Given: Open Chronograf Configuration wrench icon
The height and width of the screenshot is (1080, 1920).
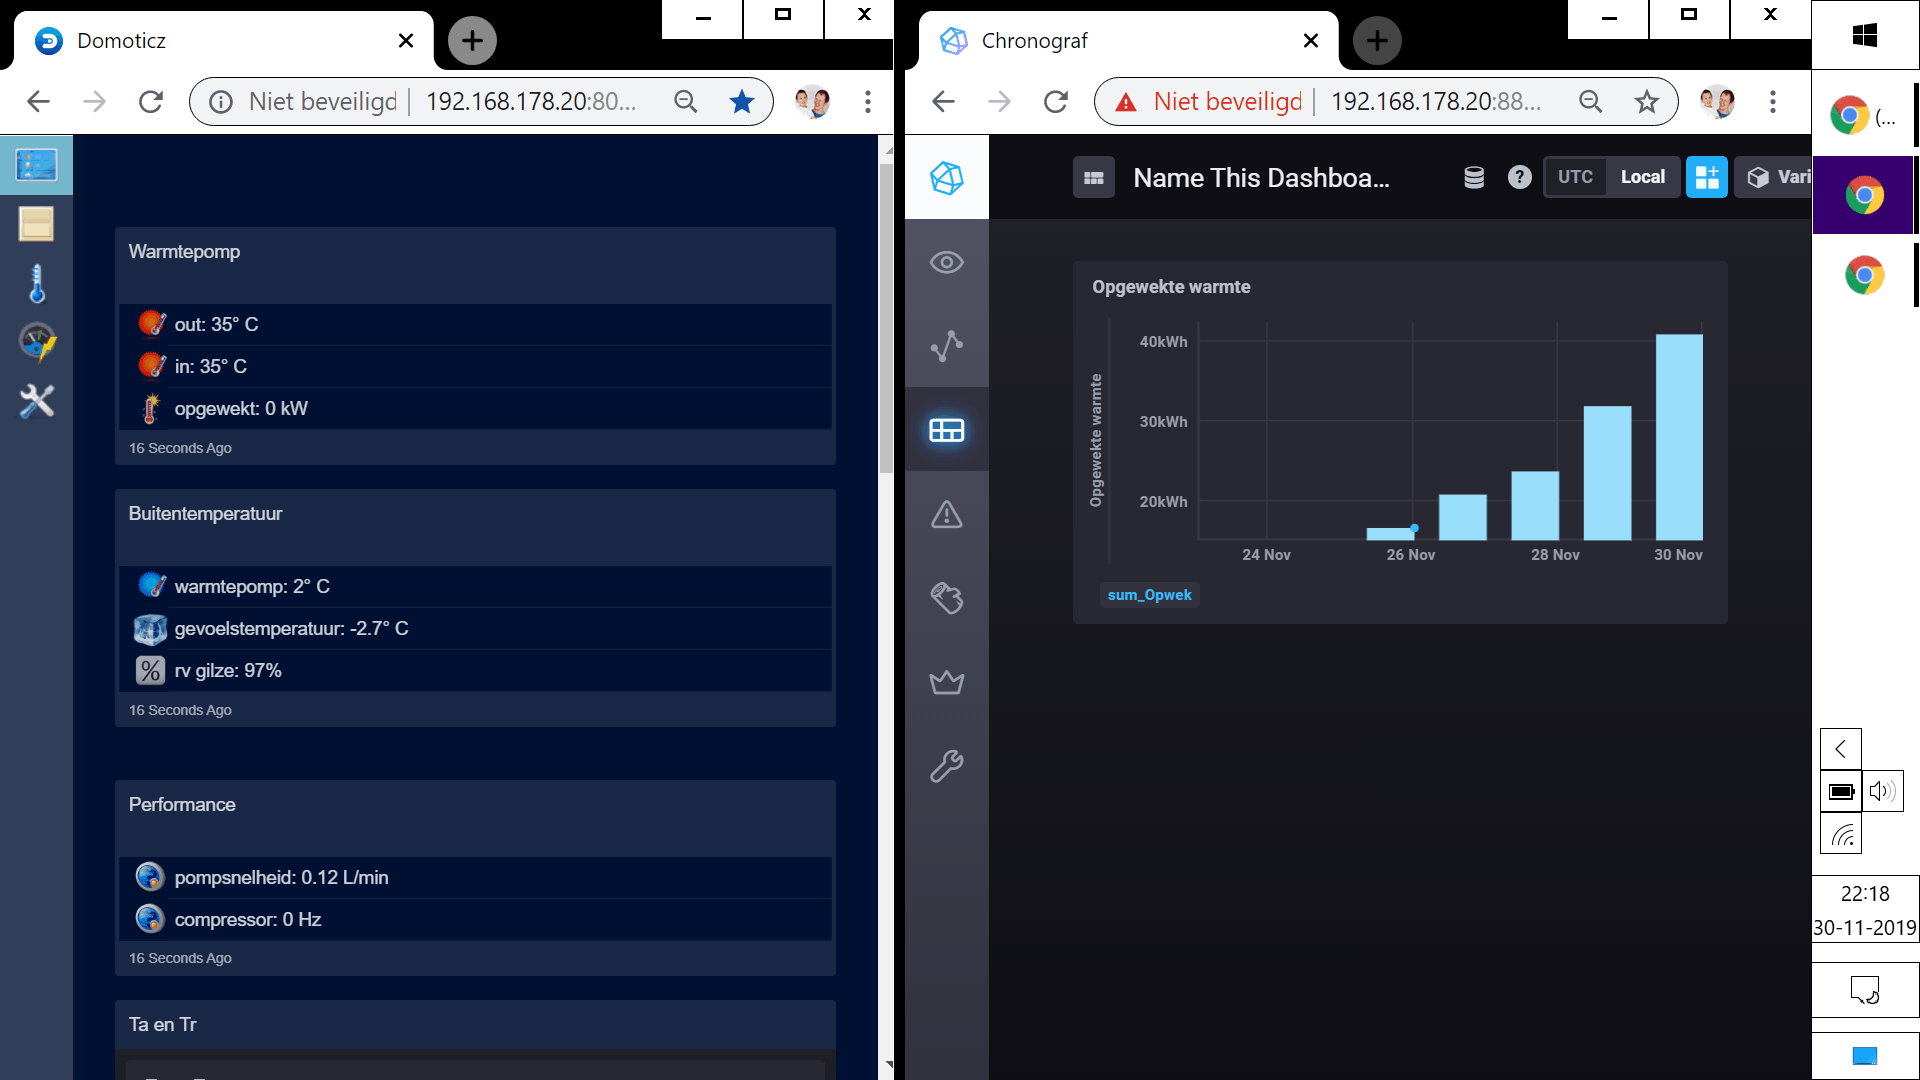Looking at the screenshot, I should coord(946,766).
